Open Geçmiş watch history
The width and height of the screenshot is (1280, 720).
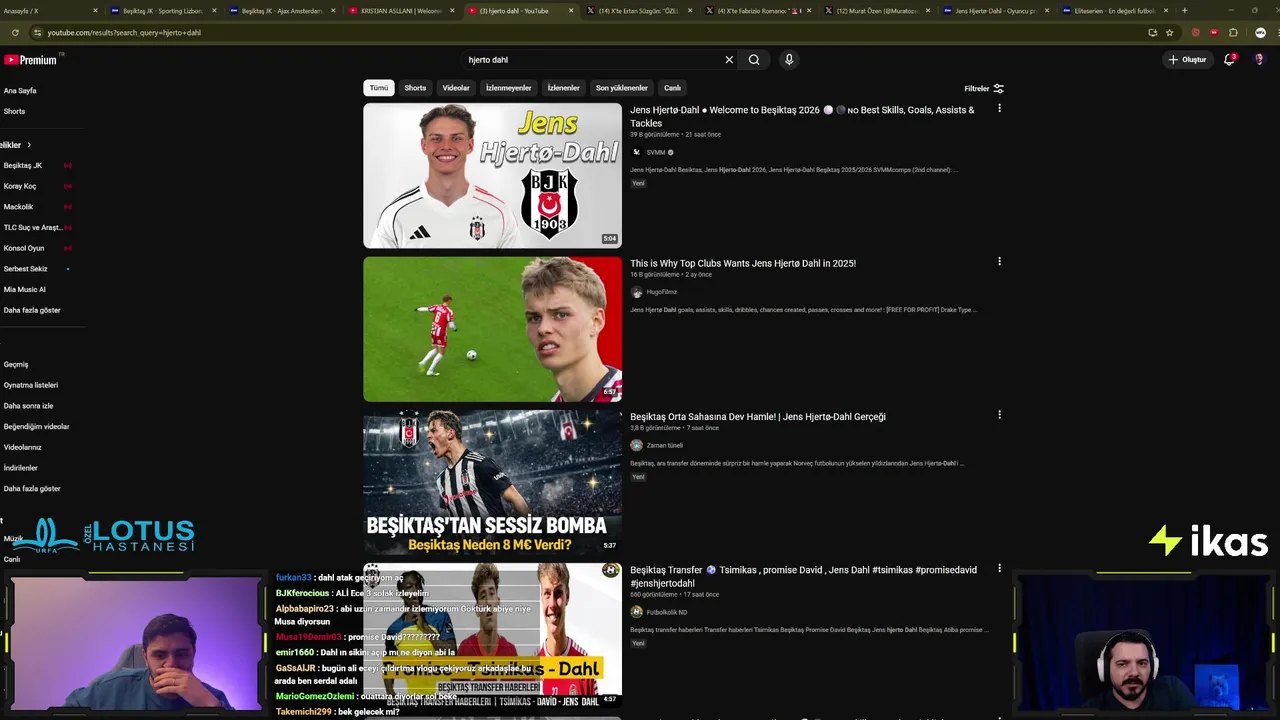(x=16, y=364)
